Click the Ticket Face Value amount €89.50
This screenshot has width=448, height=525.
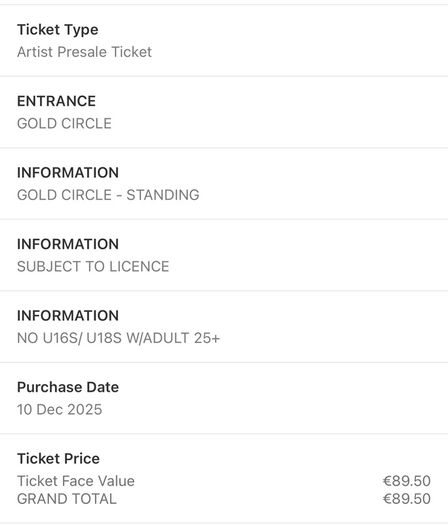tap(406, 481)
